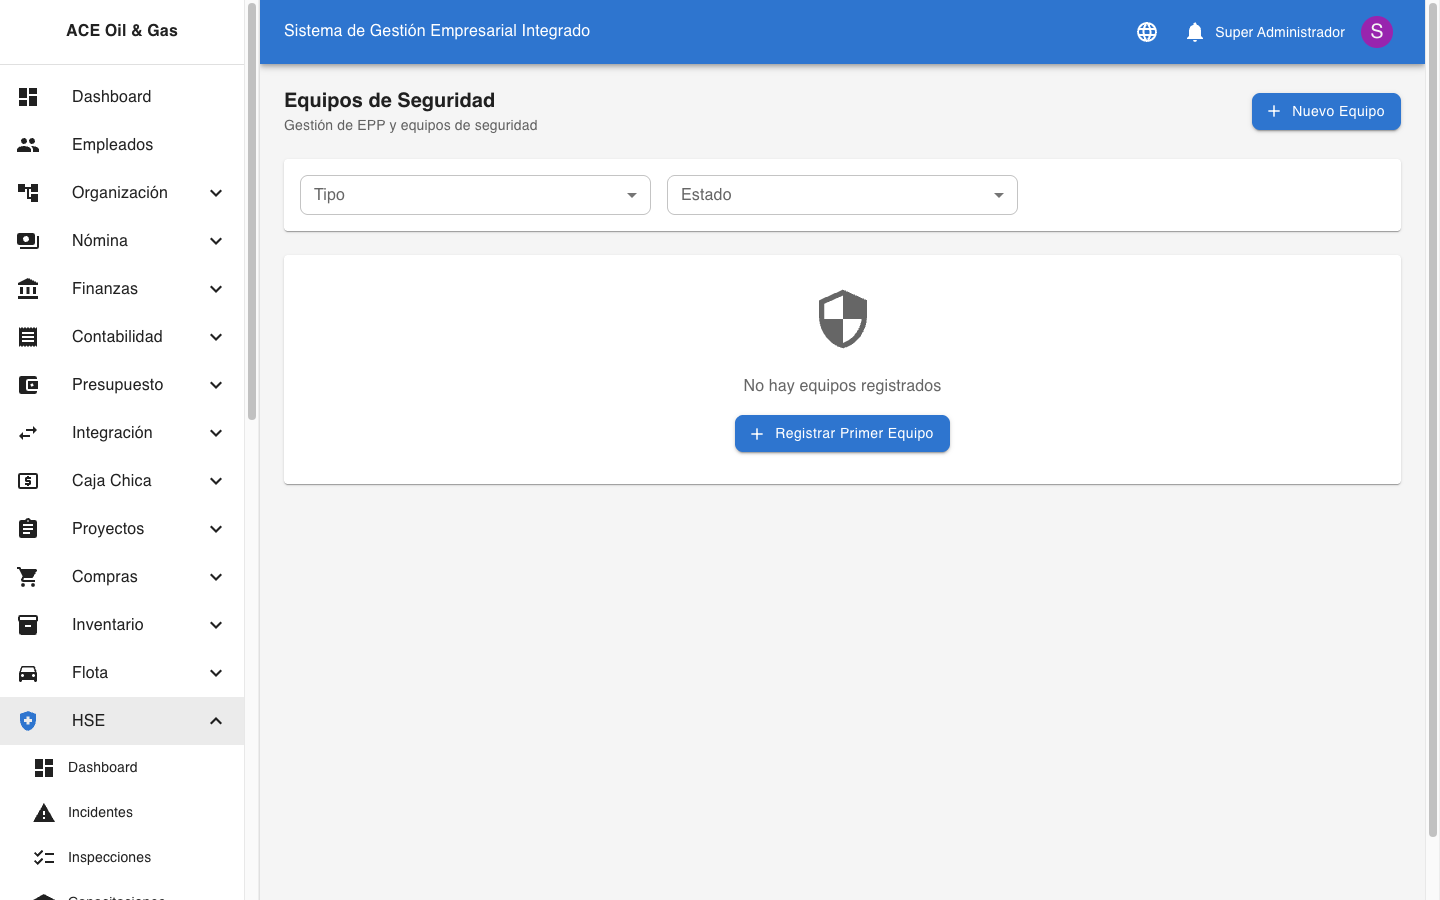Click the Compras shopping cart icon

click(28, 576)
